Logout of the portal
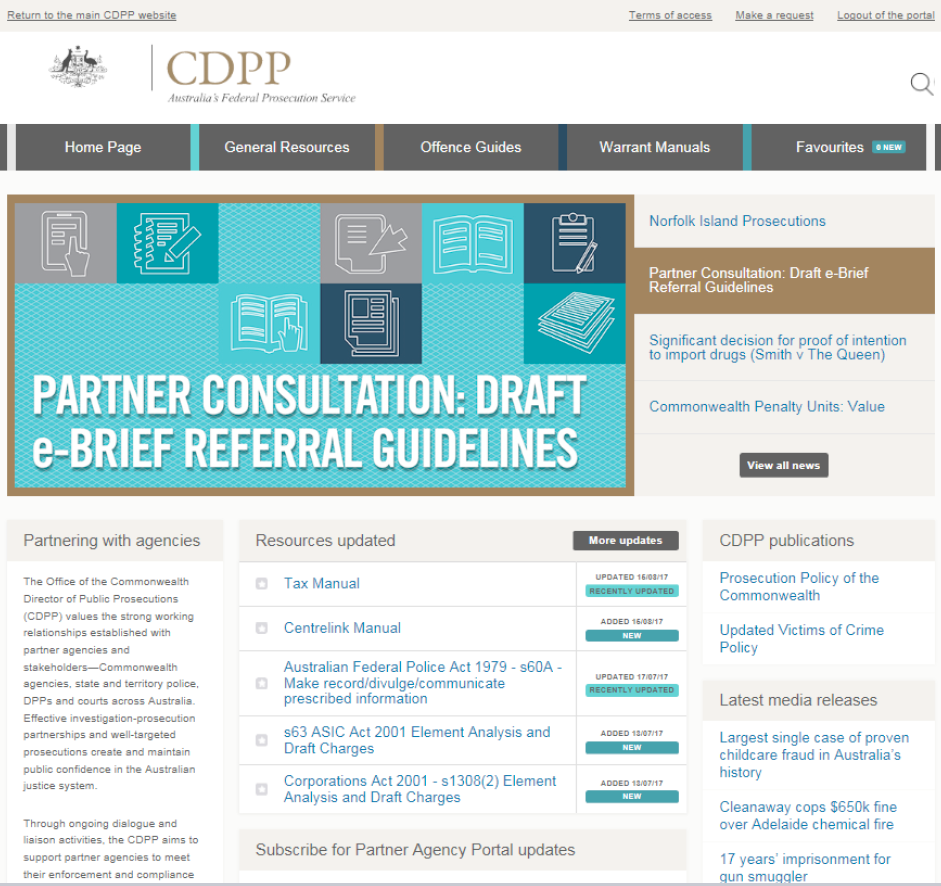 [886, 15]
